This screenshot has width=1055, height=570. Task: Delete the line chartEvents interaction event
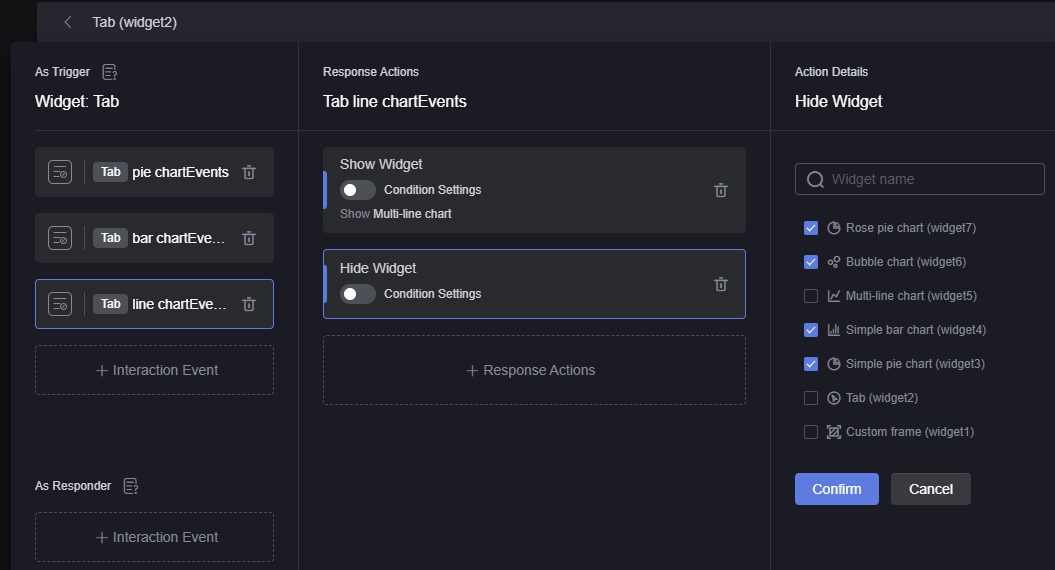tap(249, 304)
